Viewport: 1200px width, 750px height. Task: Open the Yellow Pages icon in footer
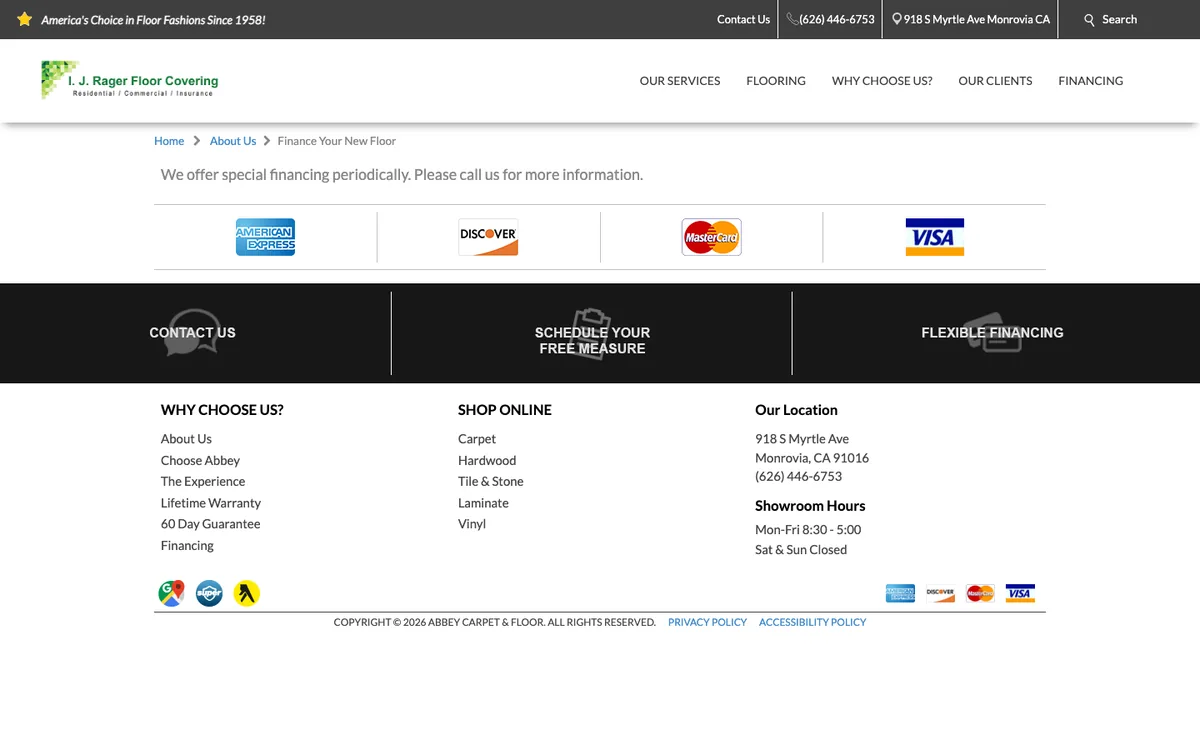(247, 593)
